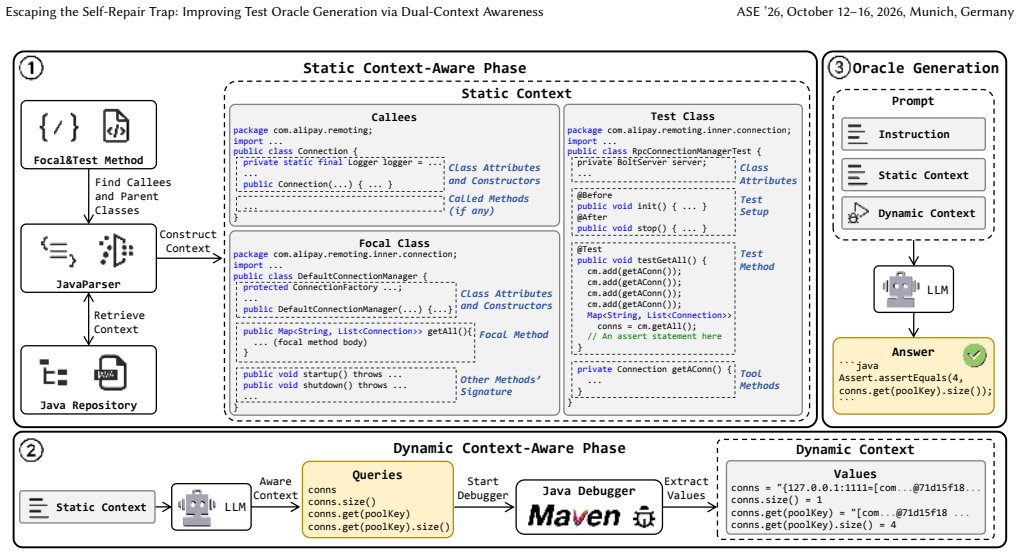Viewport: 1021px width, 555px height.
Task: Click the 'Find Callees and Parent Classes' label
Action: (x=133, y=196)
